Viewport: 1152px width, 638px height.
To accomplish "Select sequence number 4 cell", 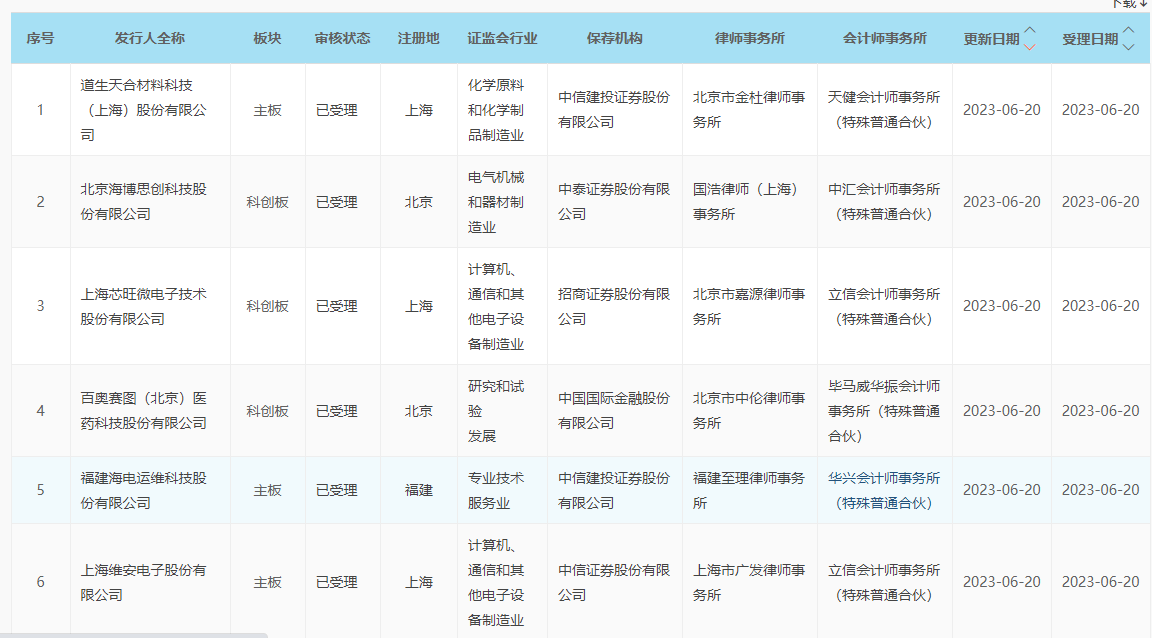I will (40, 411).
